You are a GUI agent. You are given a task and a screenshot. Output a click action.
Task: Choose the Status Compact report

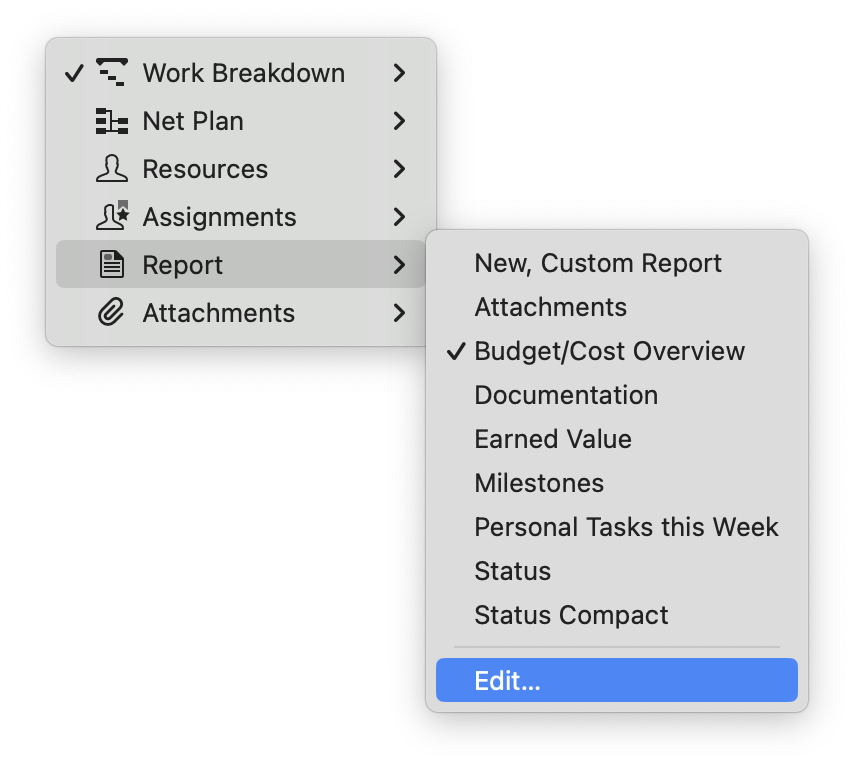click(x=571, y=615)
